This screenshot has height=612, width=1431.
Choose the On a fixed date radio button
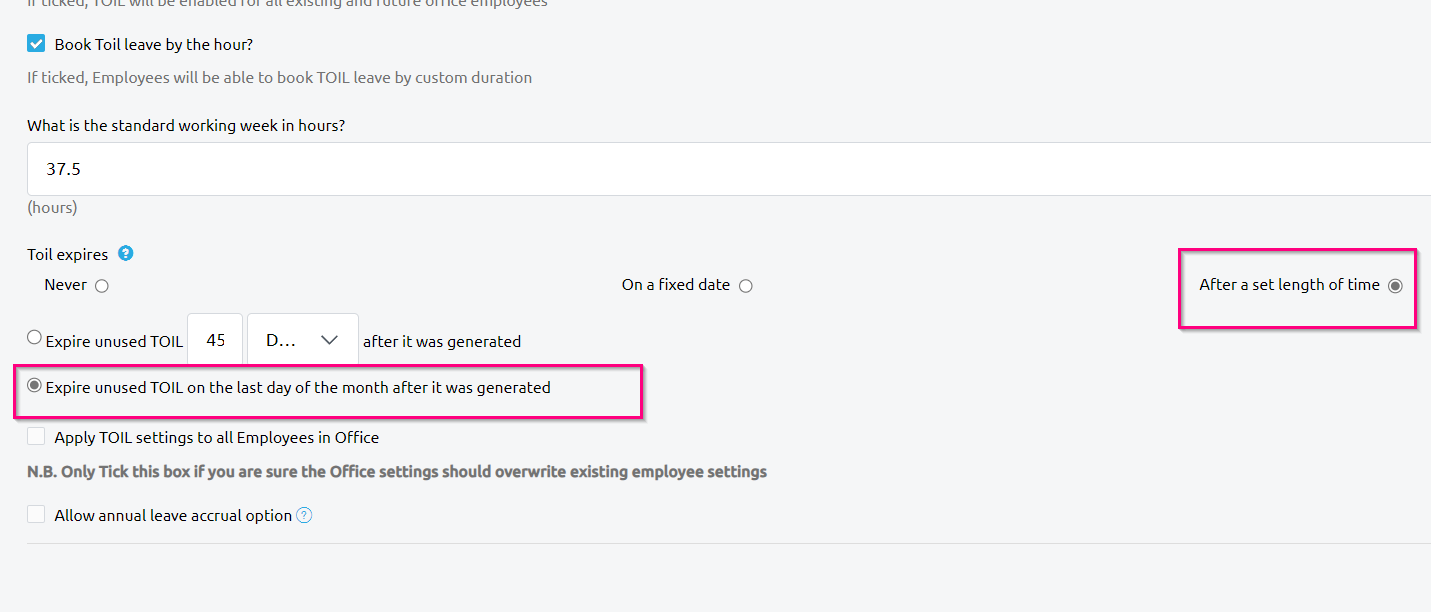click(x=746, y=286)
